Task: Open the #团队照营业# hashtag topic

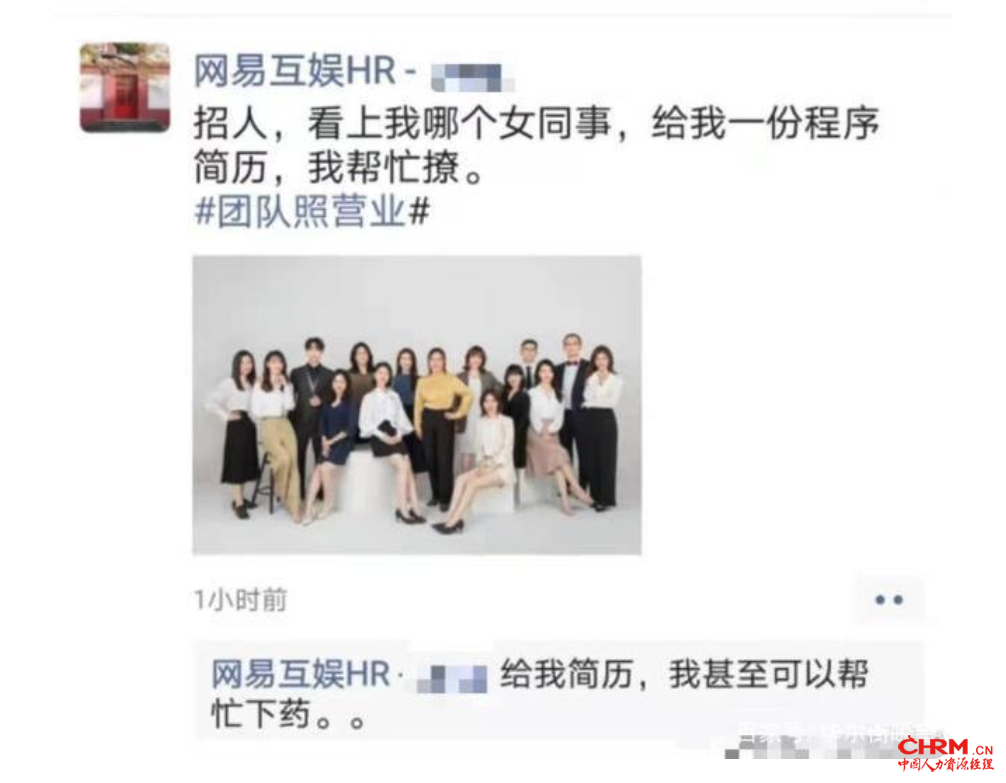Action: coord(312,211)
